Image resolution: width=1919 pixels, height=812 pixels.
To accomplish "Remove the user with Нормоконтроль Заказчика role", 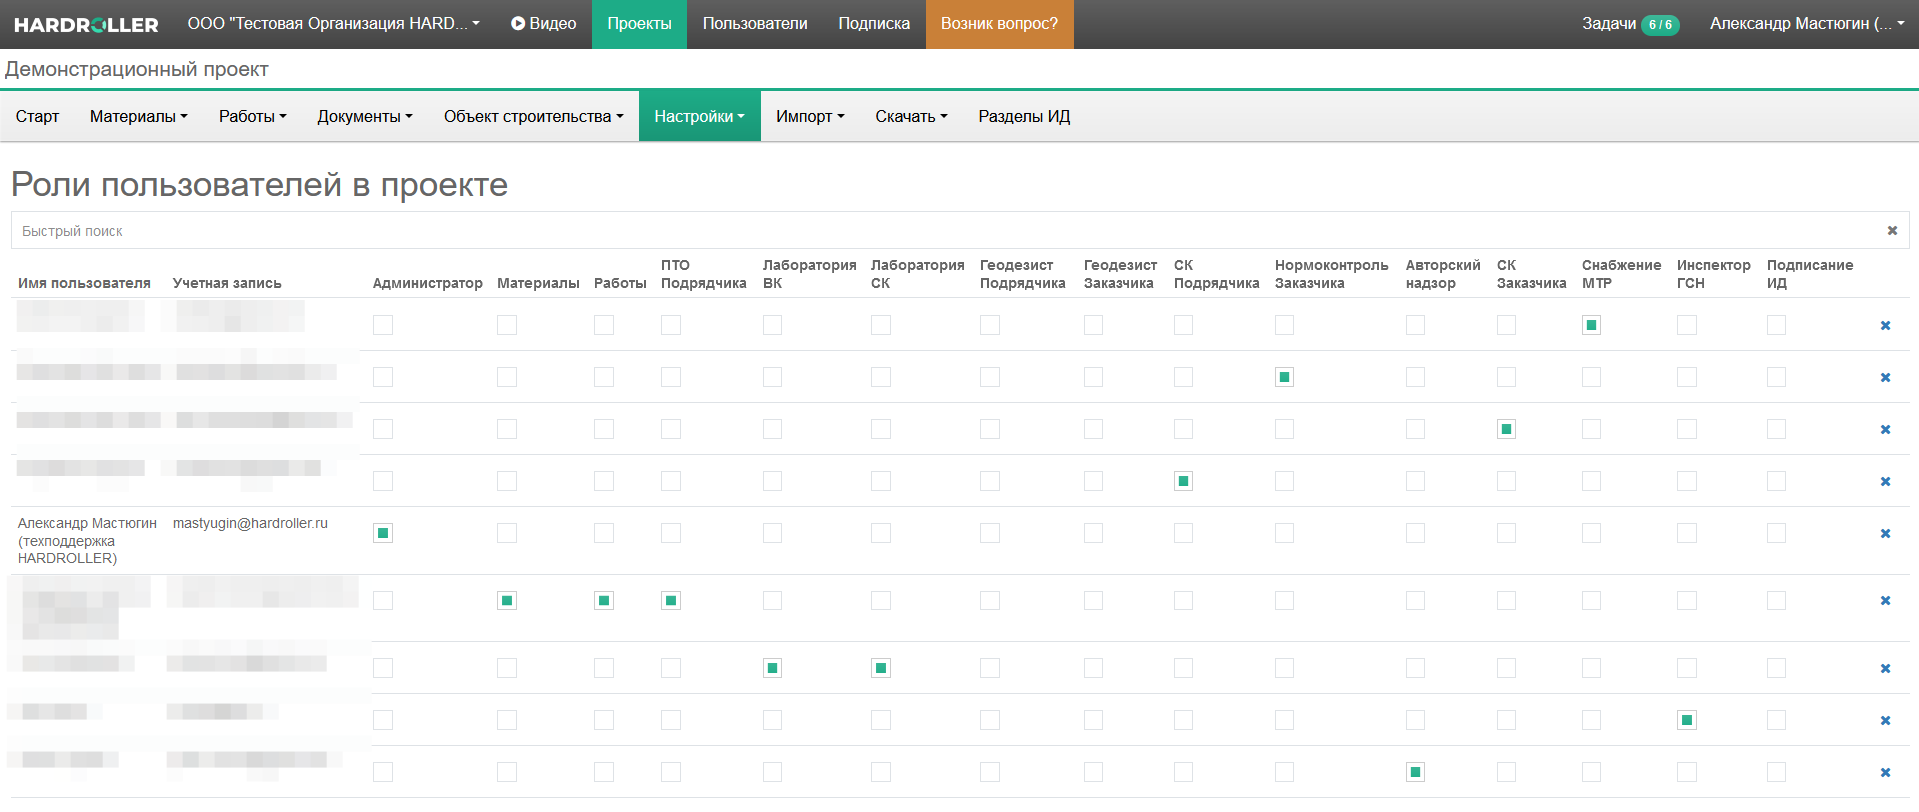I will [x=1885, y=378].
